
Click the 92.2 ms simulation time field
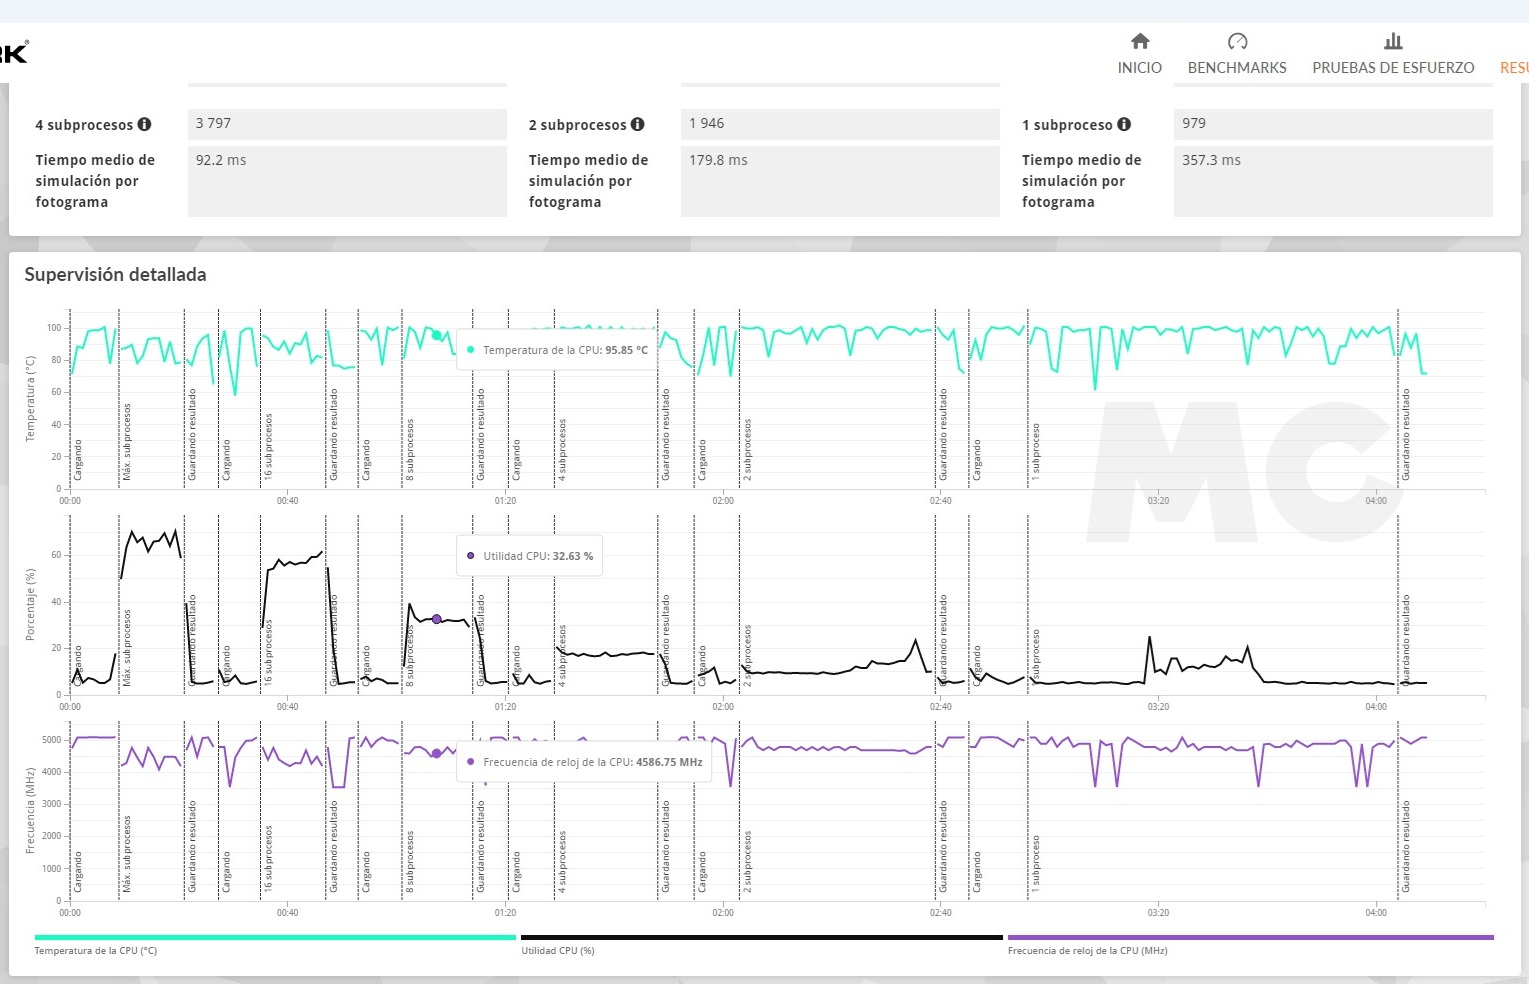tap(347, 181)
